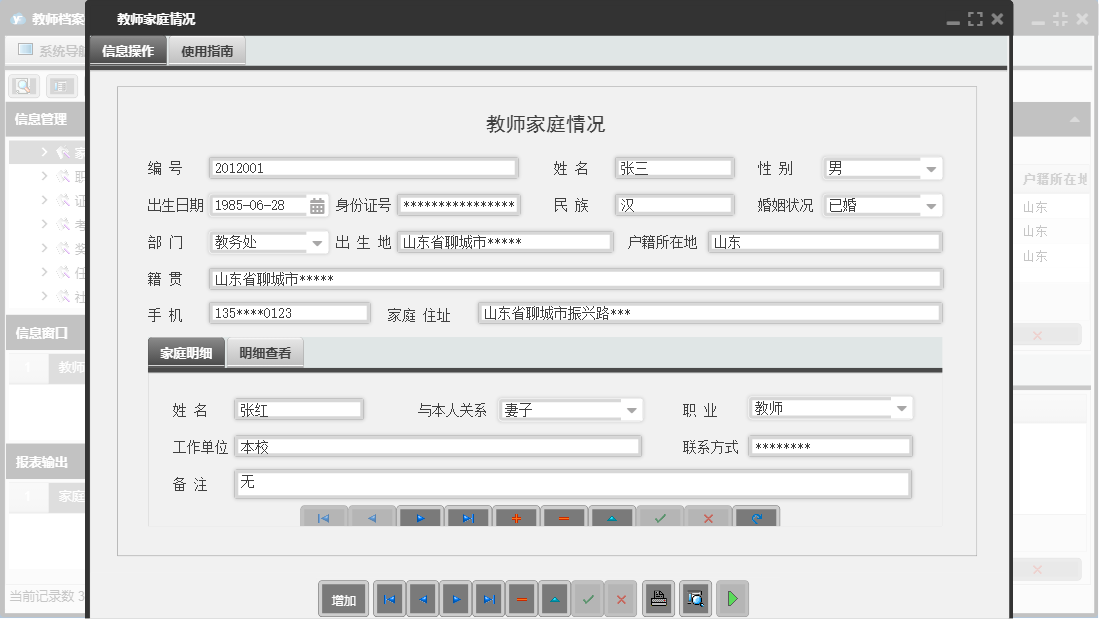Confirm changes with the green check icon
1099x625 pixels.
[660, 517]
